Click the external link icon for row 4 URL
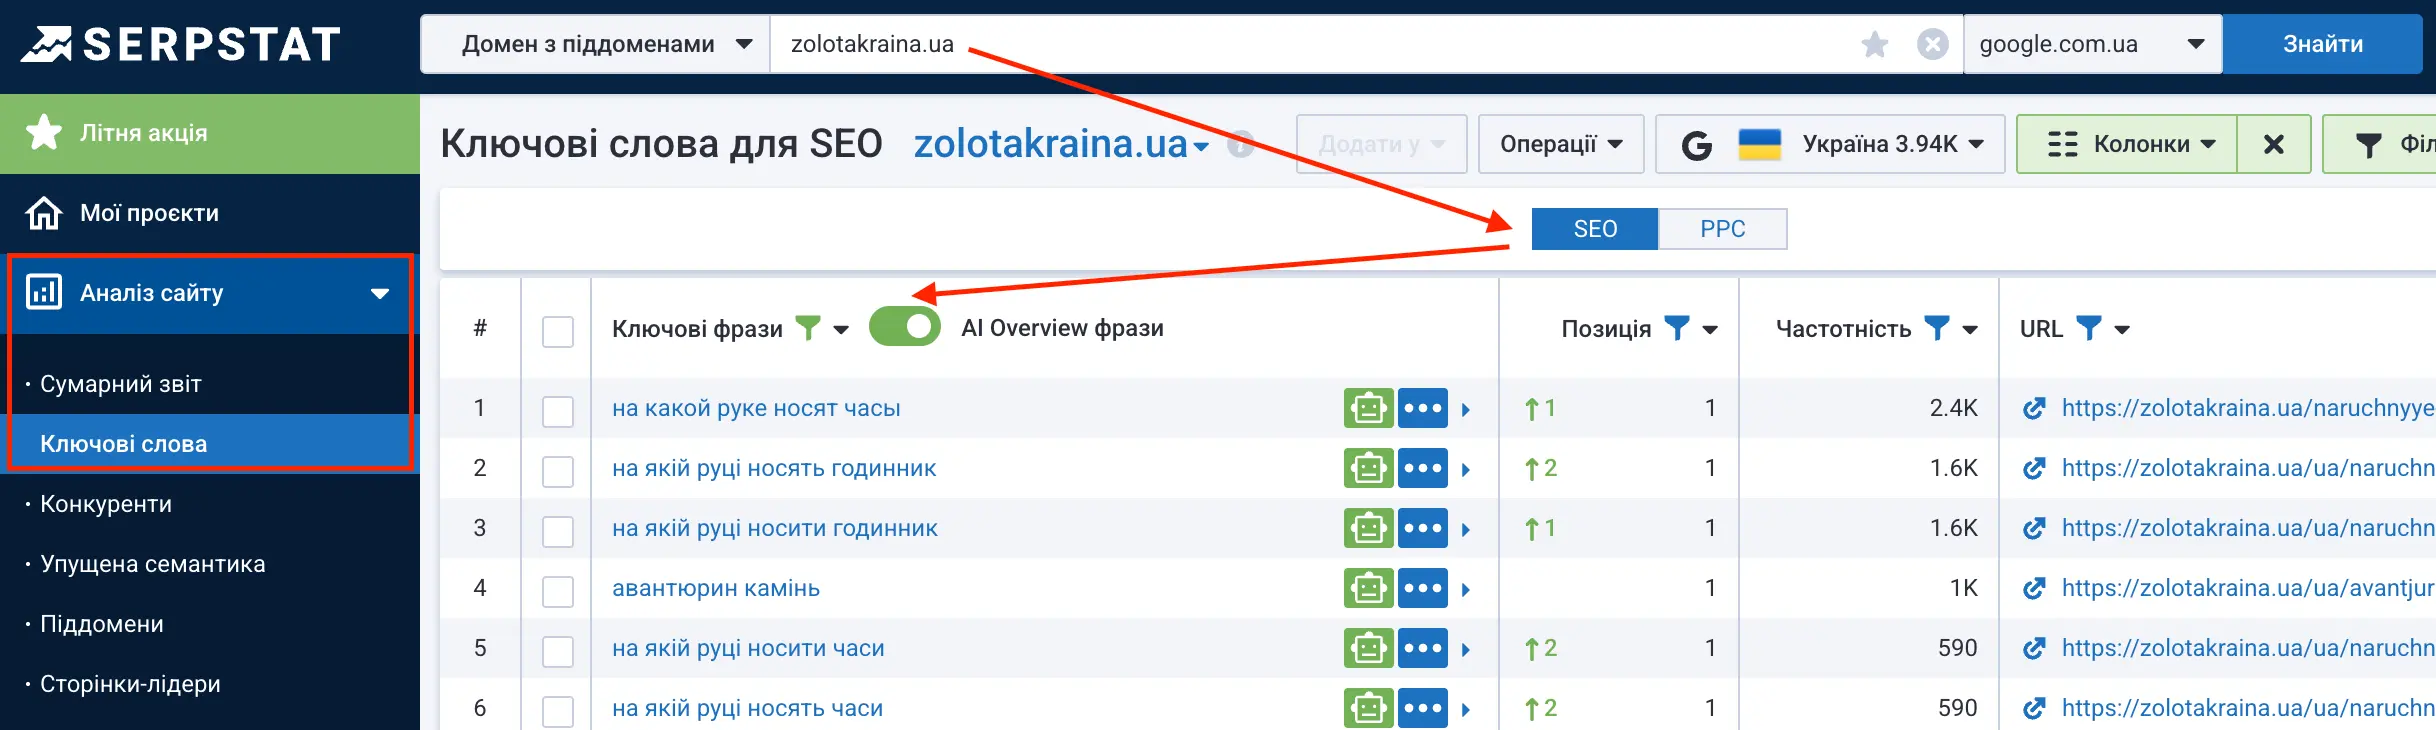The image size is (2436, 730). 2034,588
